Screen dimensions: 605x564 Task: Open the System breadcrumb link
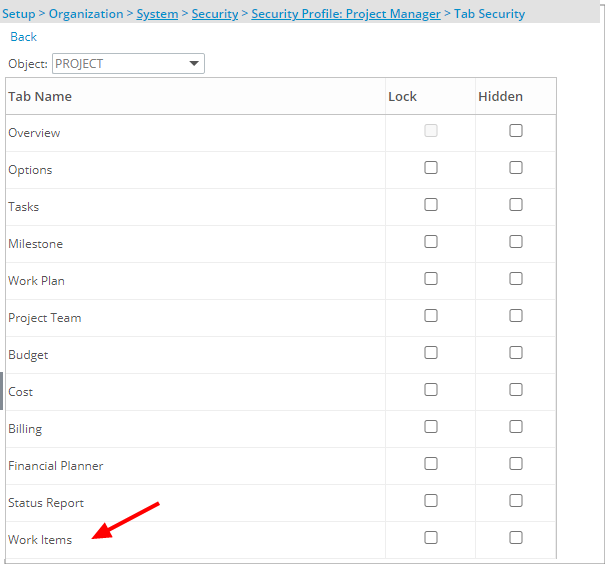click(x=157, y=14)
